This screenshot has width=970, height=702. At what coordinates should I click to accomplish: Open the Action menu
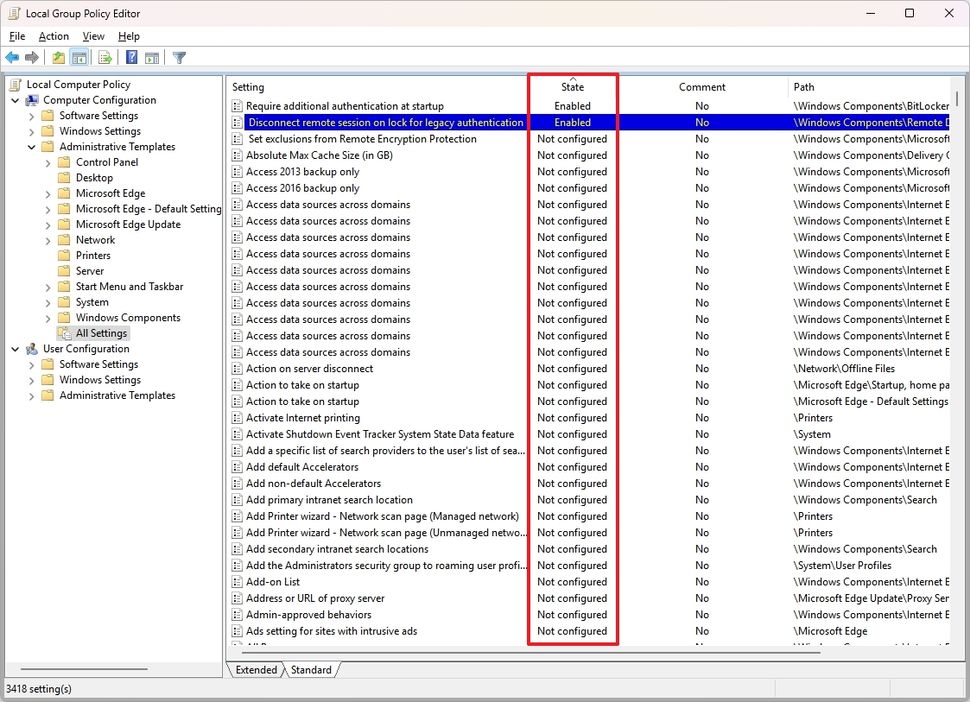pyautogui.click(x=54, y=36)
